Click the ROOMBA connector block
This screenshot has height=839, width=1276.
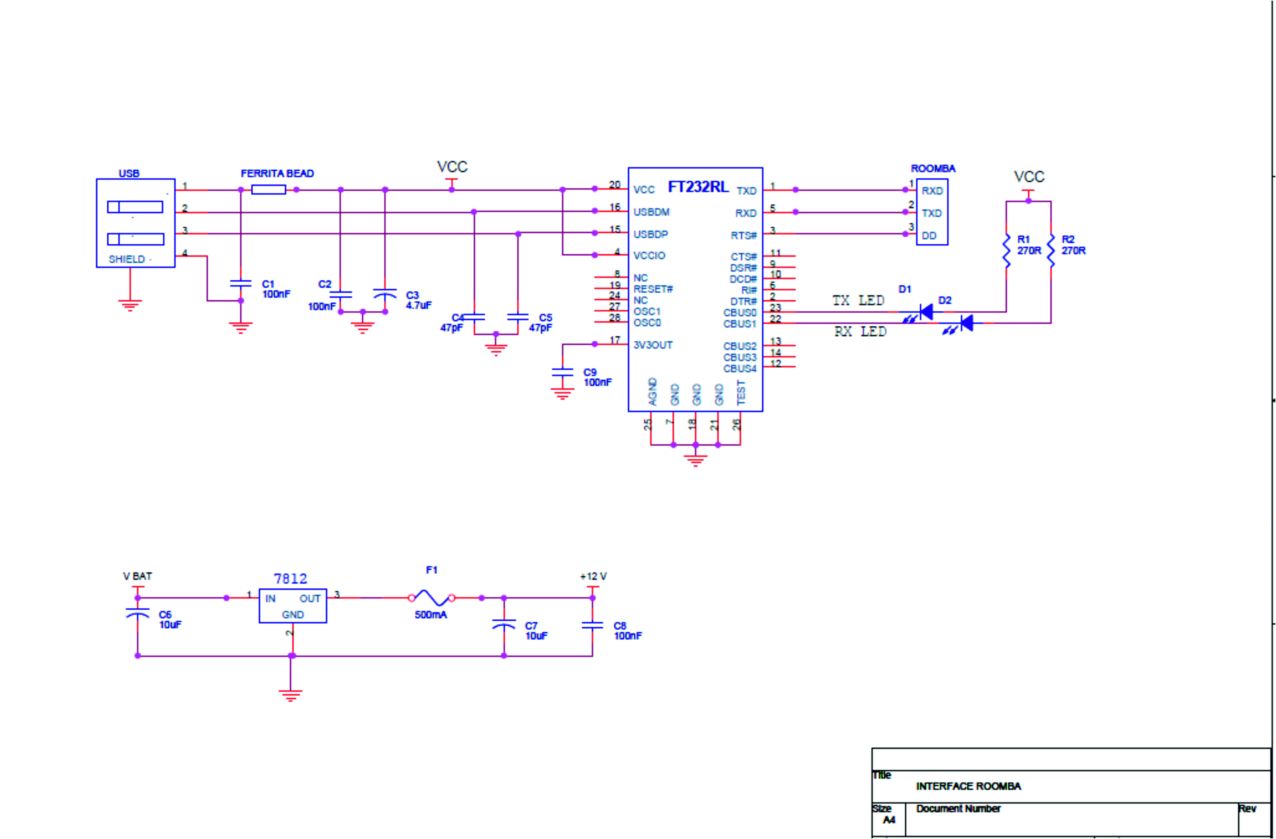click(932, 212)
